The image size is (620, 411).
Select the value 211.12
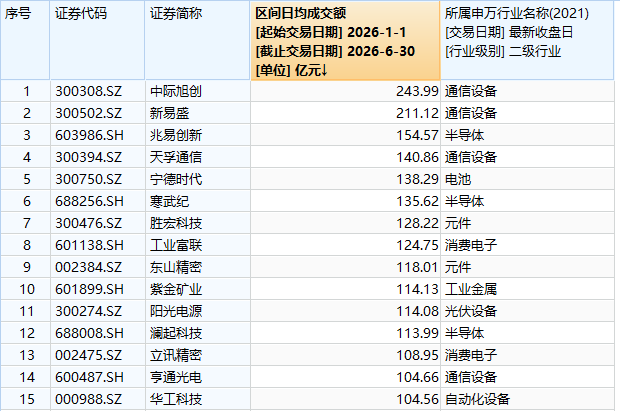417,114
